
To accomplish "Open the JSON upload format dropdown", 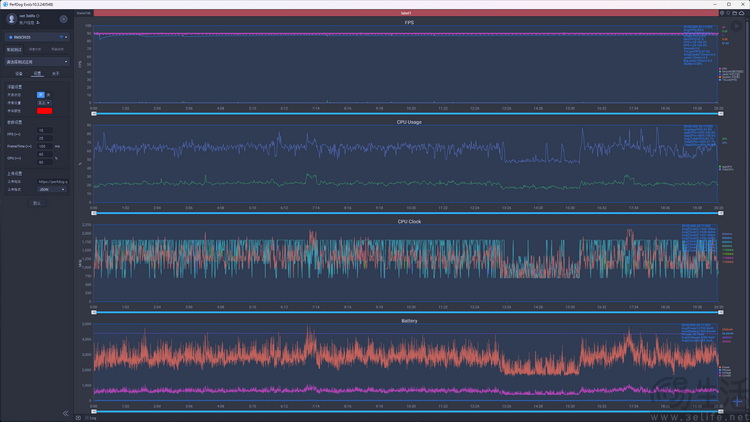I will [x=52, y=189].
